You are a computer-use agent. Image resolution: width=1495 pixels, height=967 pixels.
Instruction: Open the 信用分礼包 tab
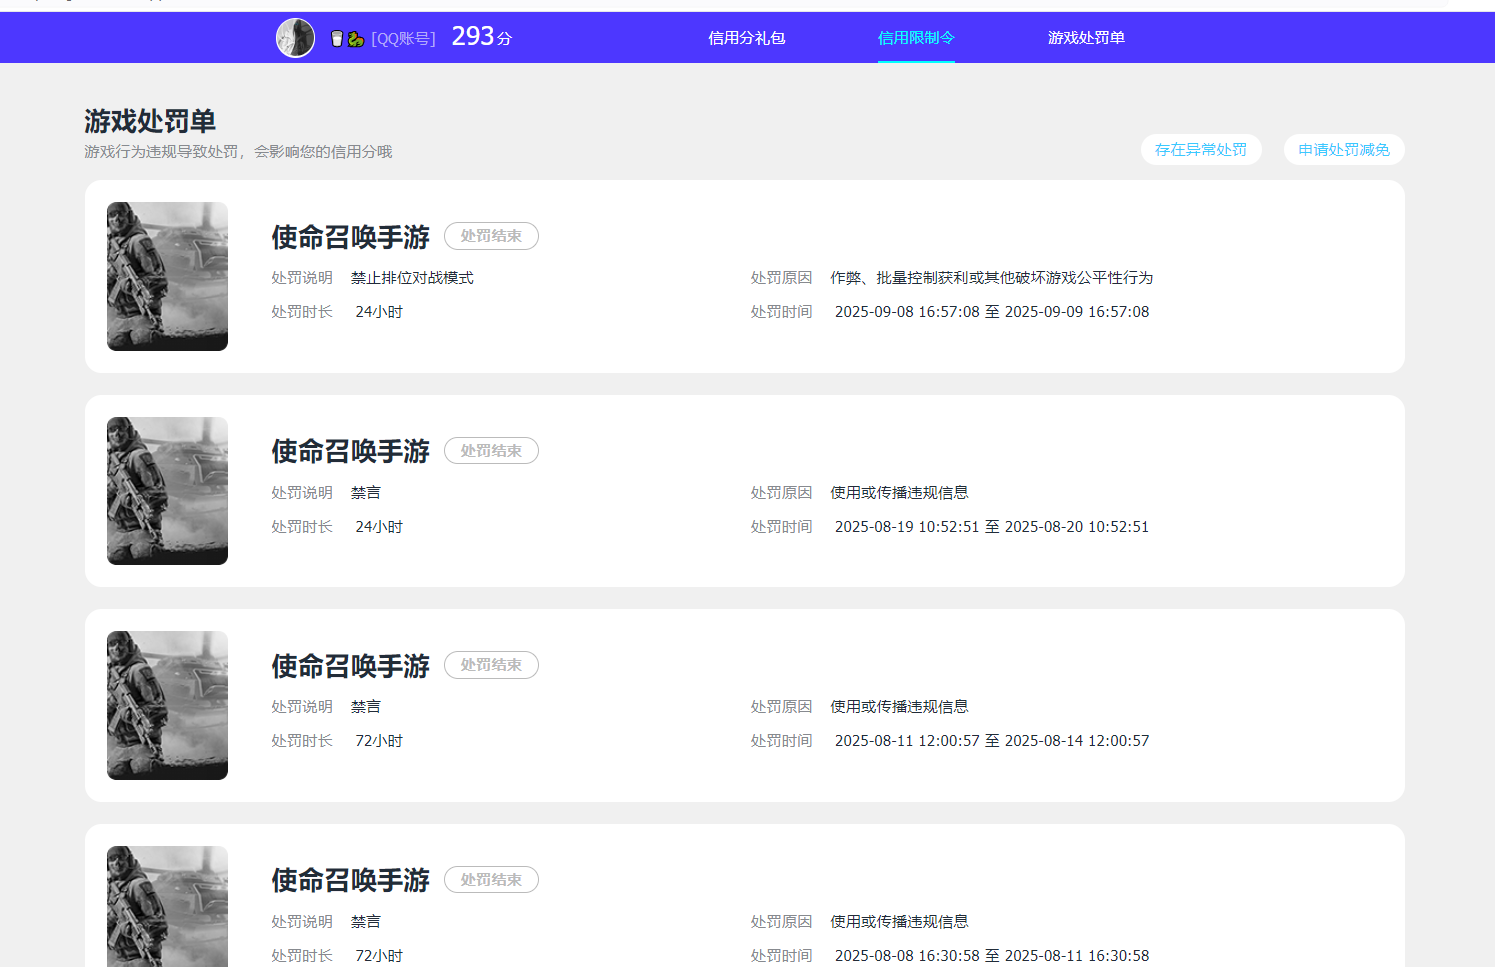click(746, 38)
